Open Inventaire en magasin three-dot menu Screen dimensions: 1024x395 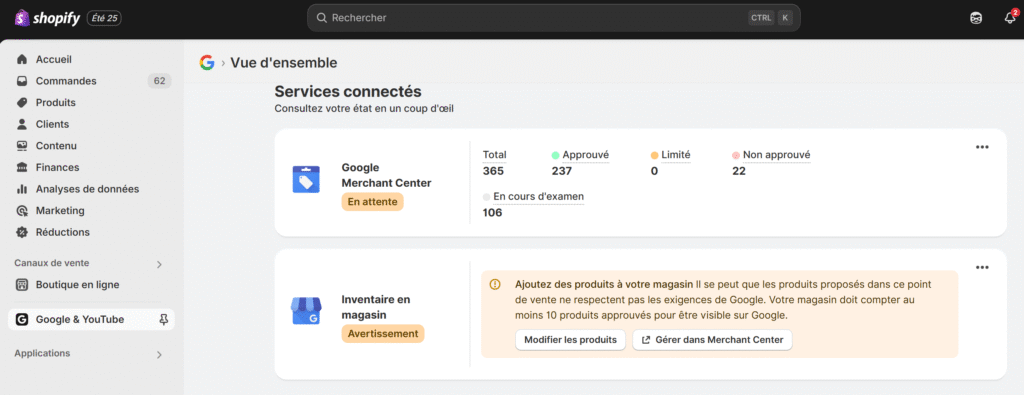point(982,267)
